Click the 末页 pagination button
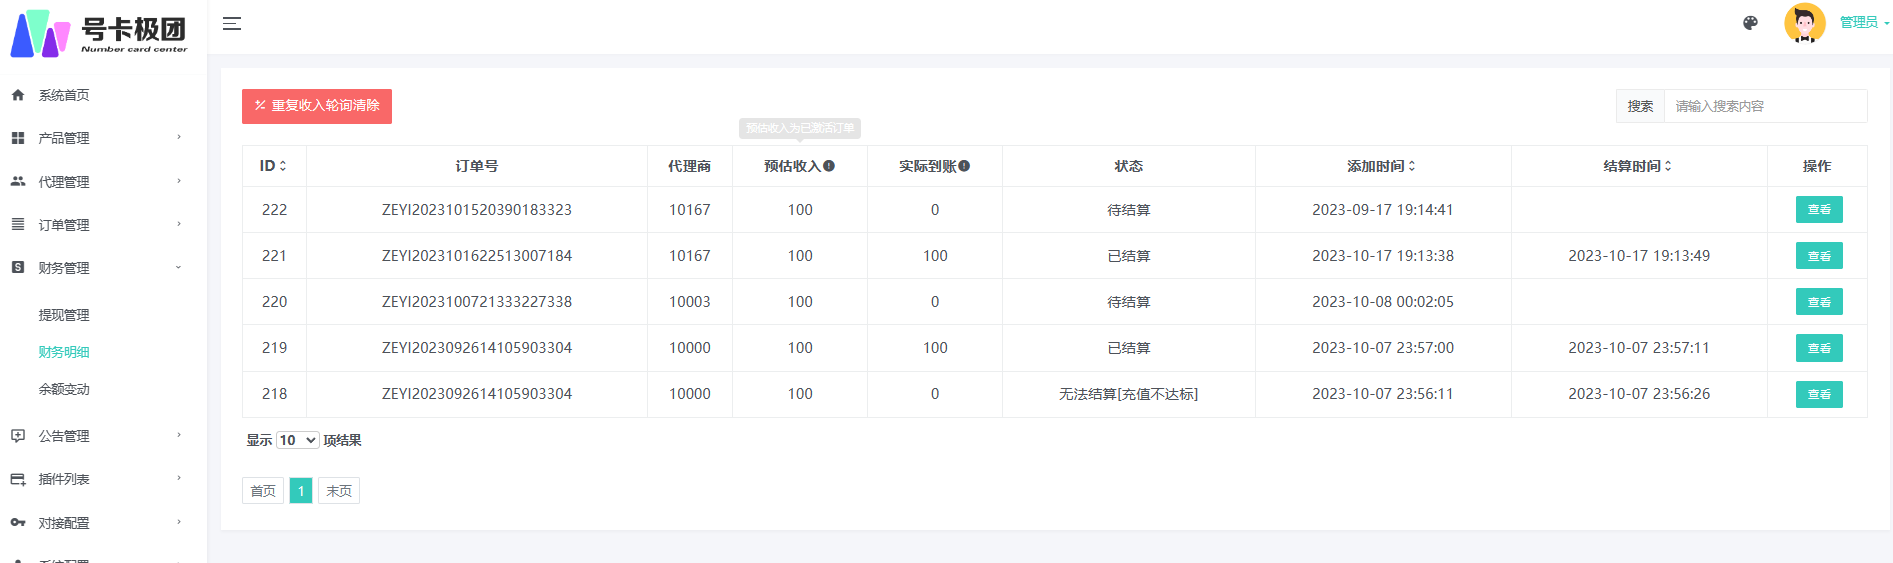The image size is (1893, 563). [x=339, y=491]
